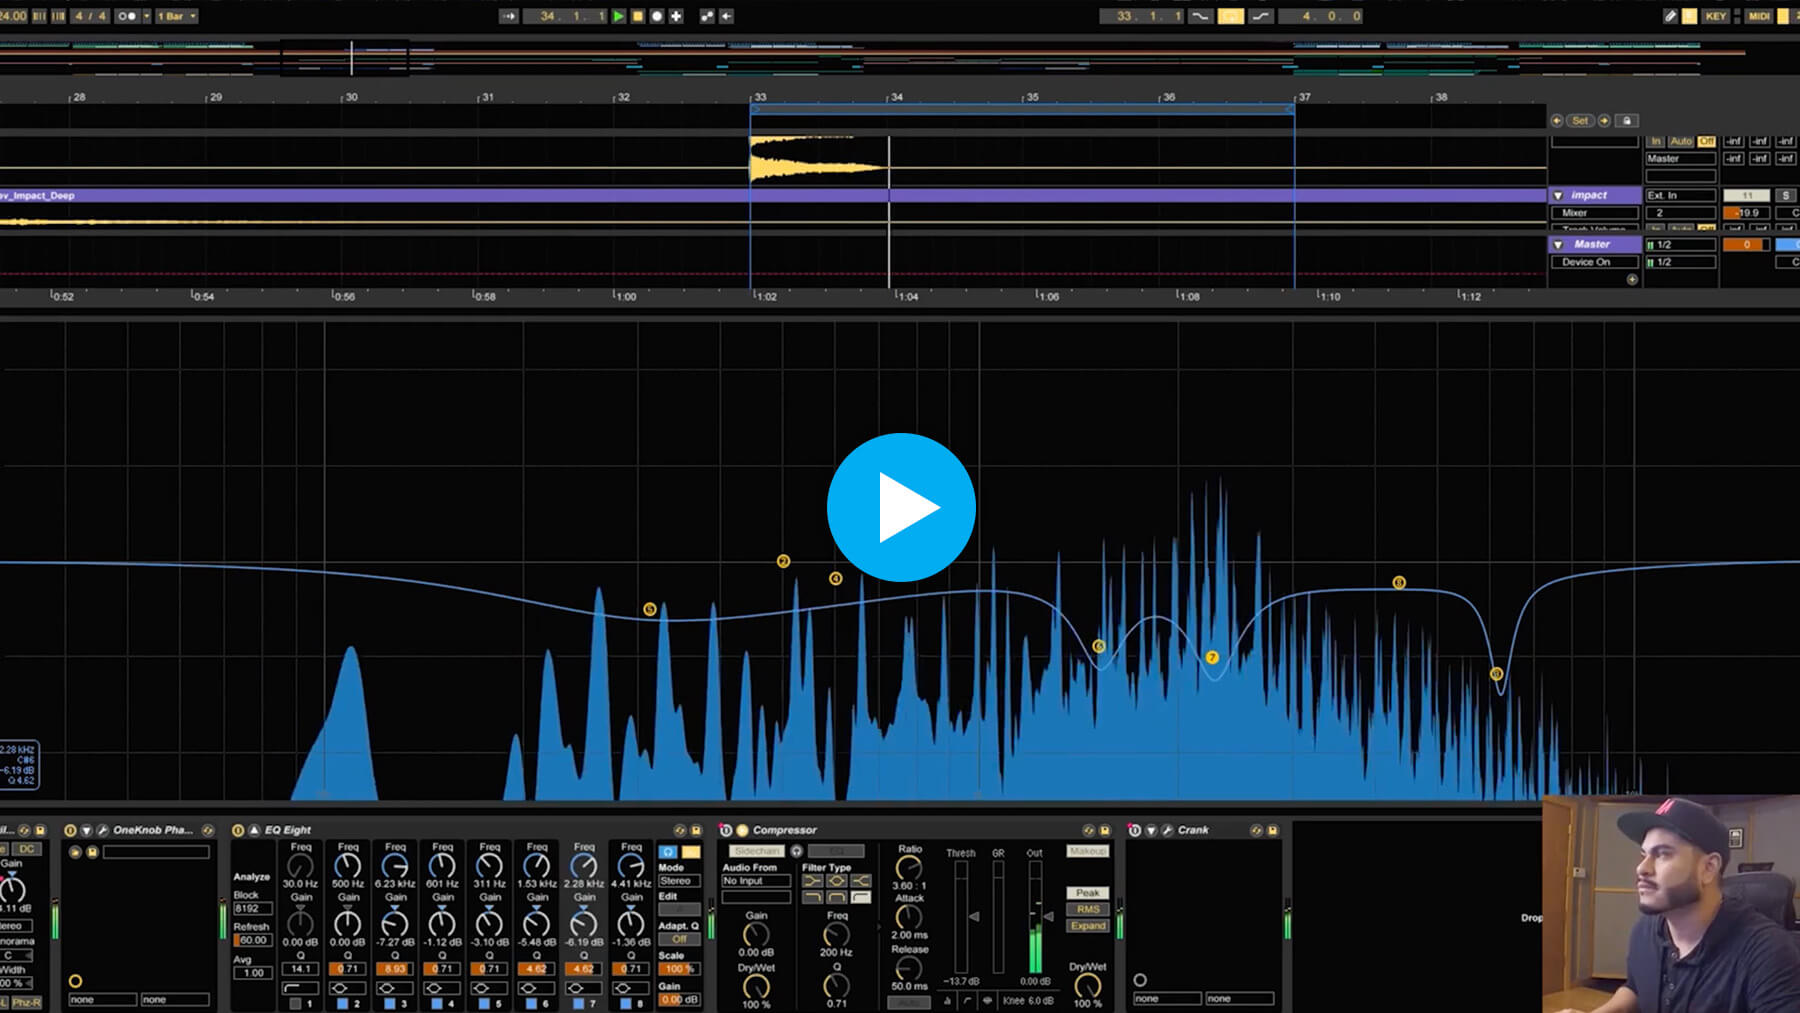Enable draw mode pencil icon
The height and width of the screenshot is (1013, 1800).
click(1670, 16)
